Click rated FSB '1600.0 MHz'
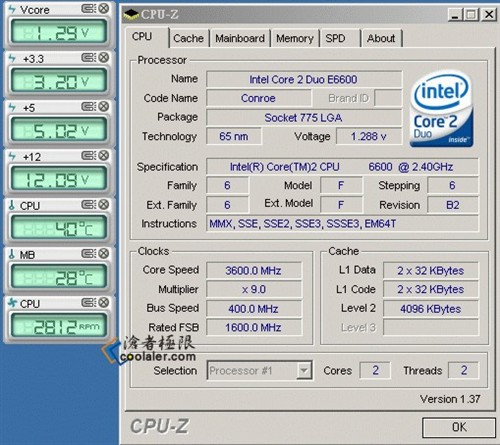500x445 pixels. (x=253, y=327)
